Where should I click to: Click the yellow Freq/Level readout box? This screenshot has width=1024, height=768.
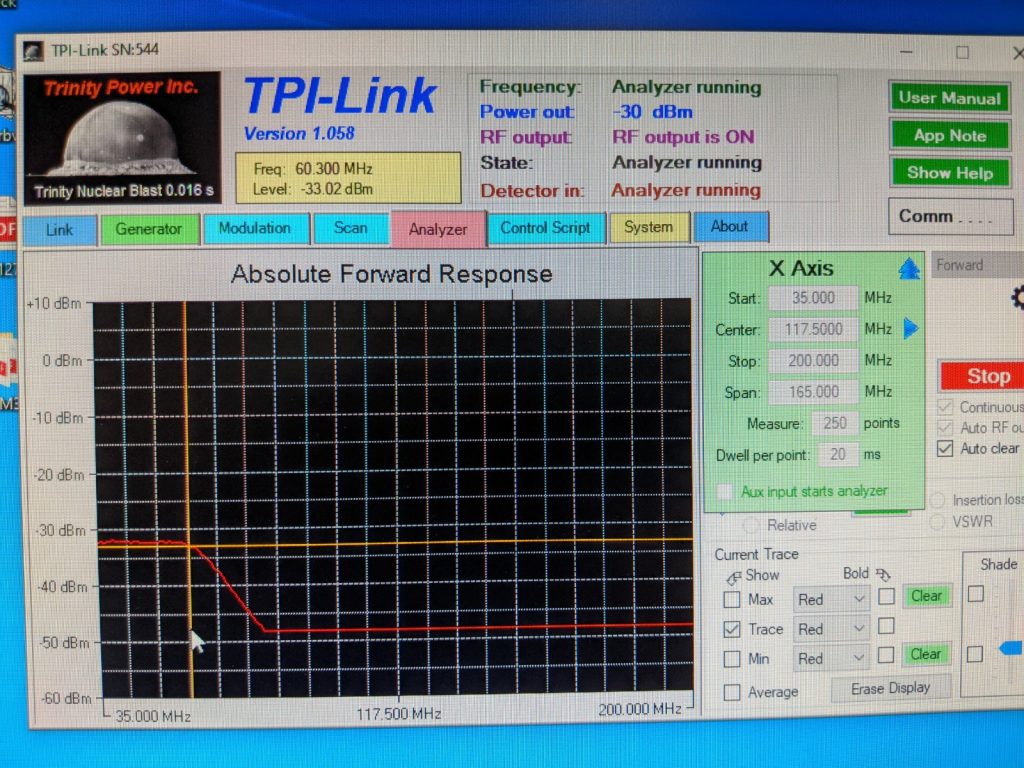pos(348,178)
